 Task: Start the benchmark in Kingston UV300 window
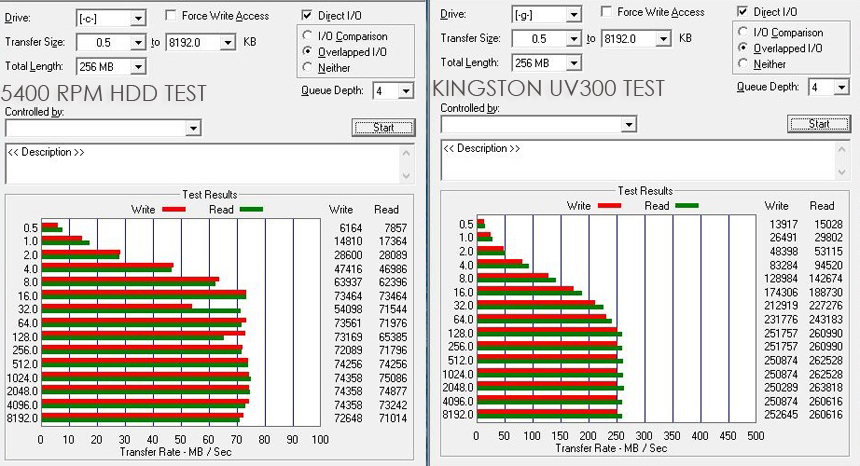pos(819,124)
